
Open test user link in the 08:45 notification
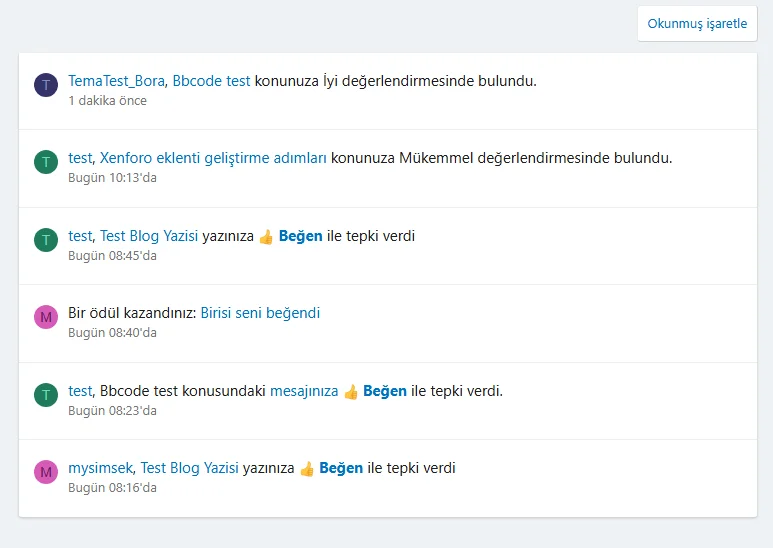(x=80, y=236)
